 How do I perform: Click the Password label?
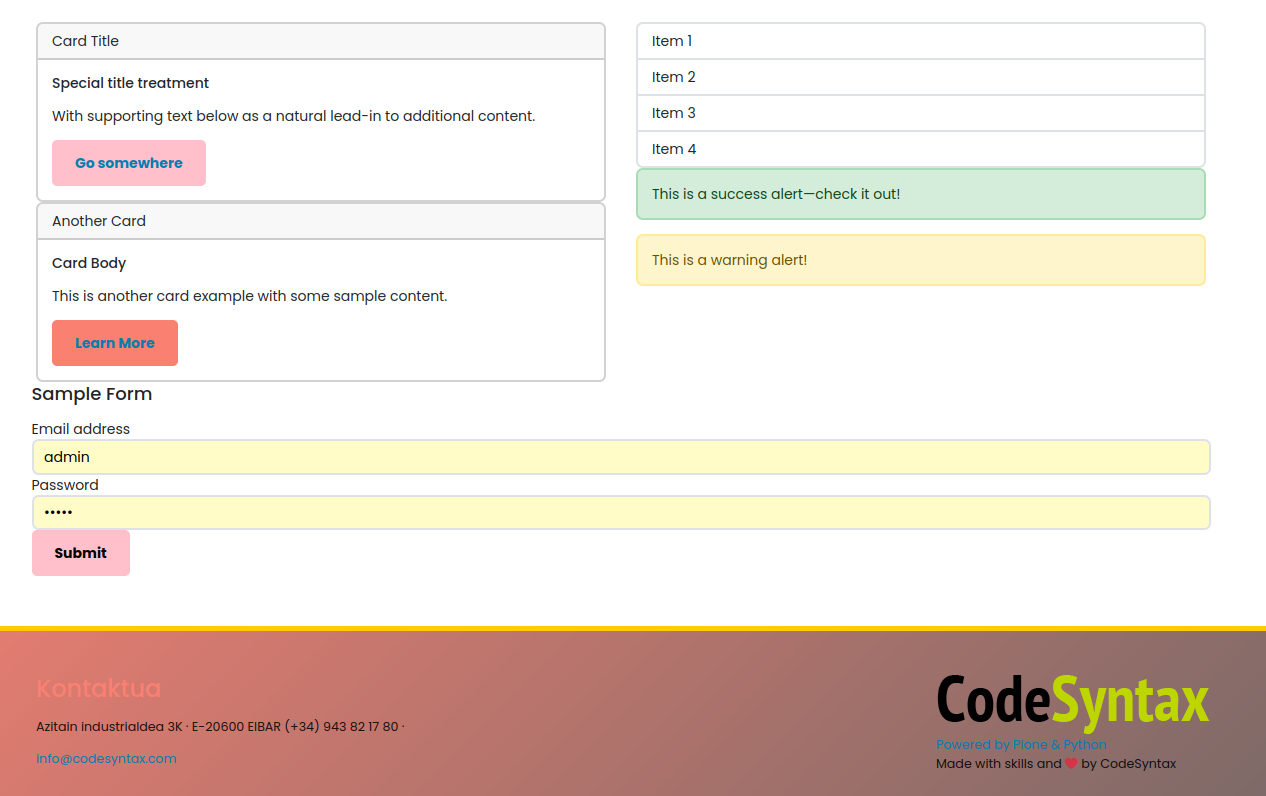tap(65, 485)
